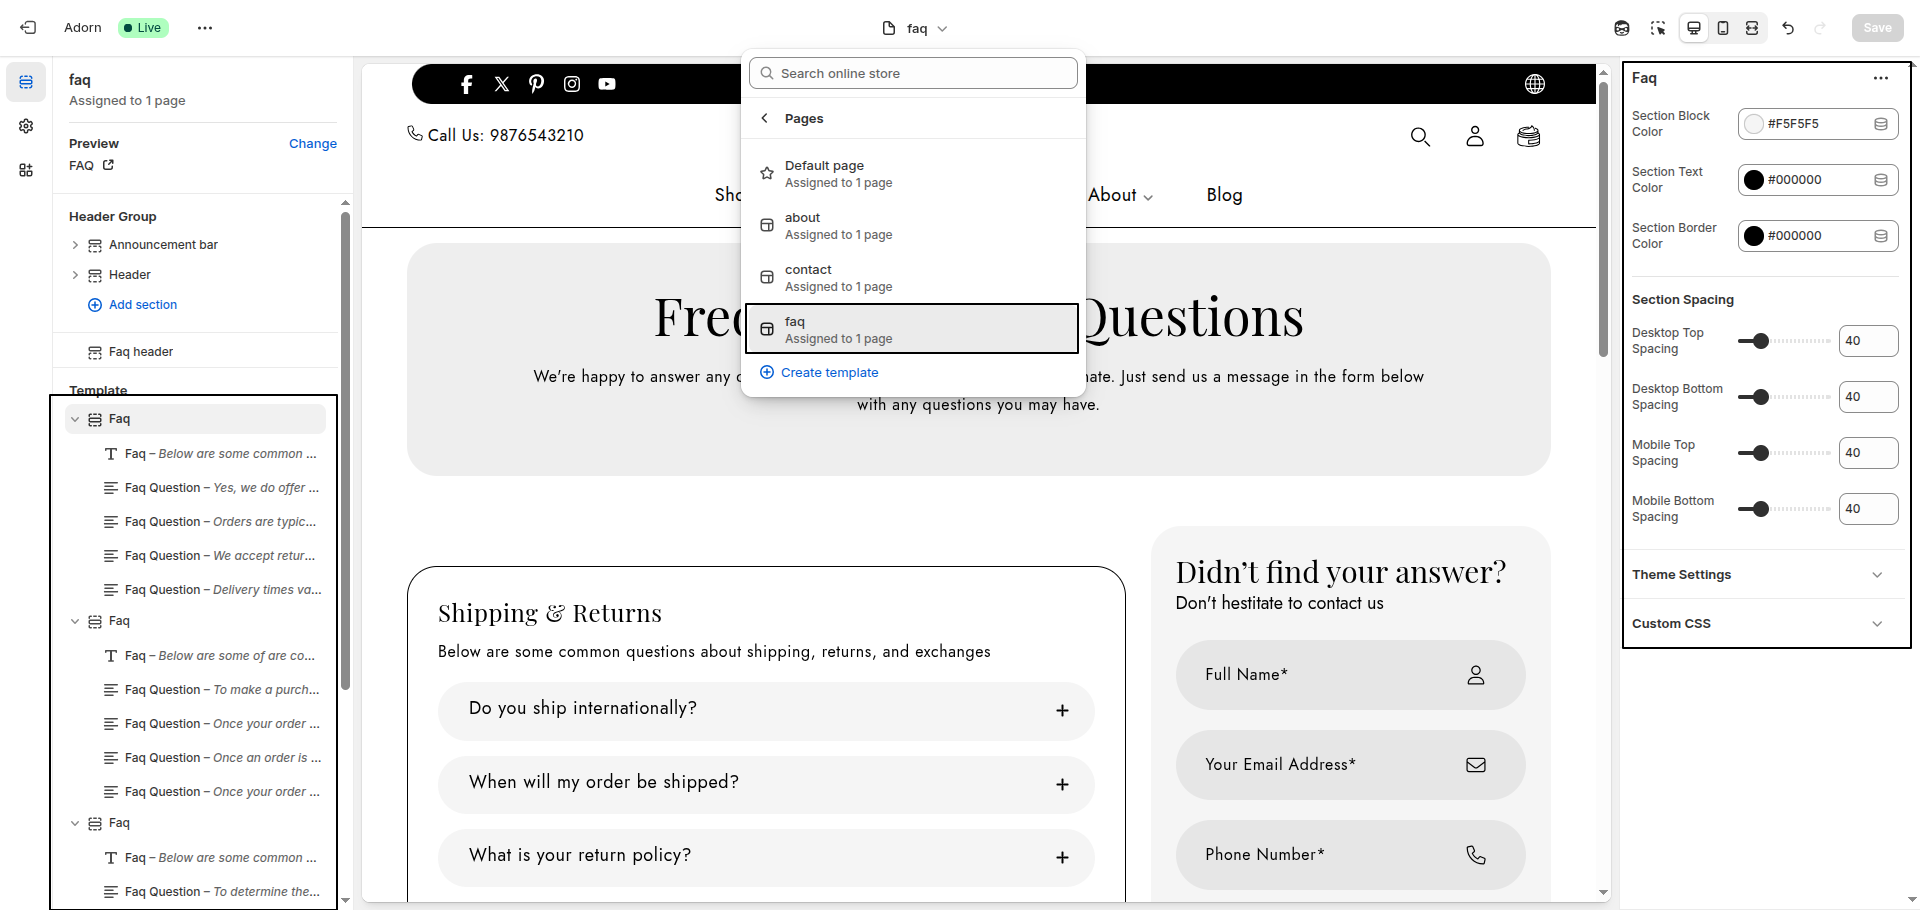Collapse the selected Faq section chevron
Viewport: 1920px width, 910px height.
[75, 419]
